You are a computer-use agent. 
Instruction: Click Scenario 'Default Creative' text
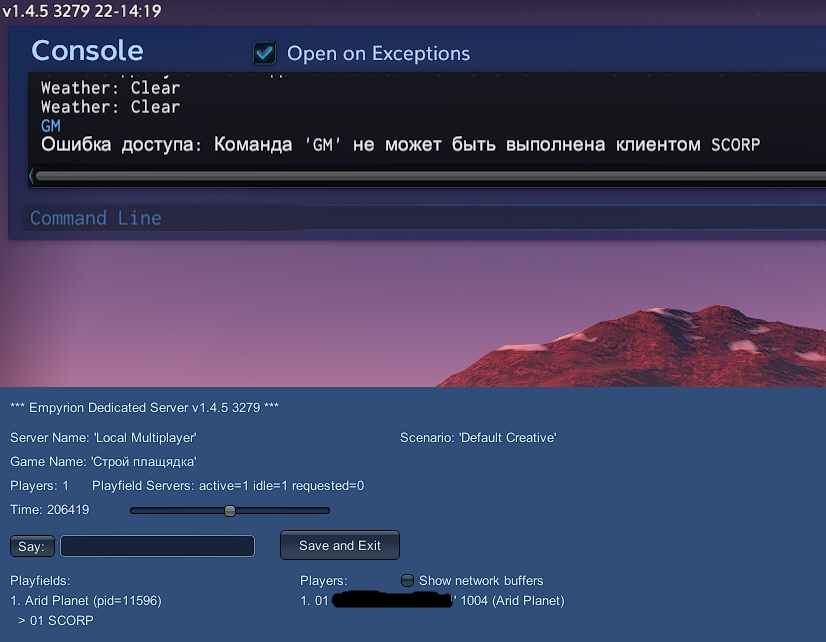[478, 438]
